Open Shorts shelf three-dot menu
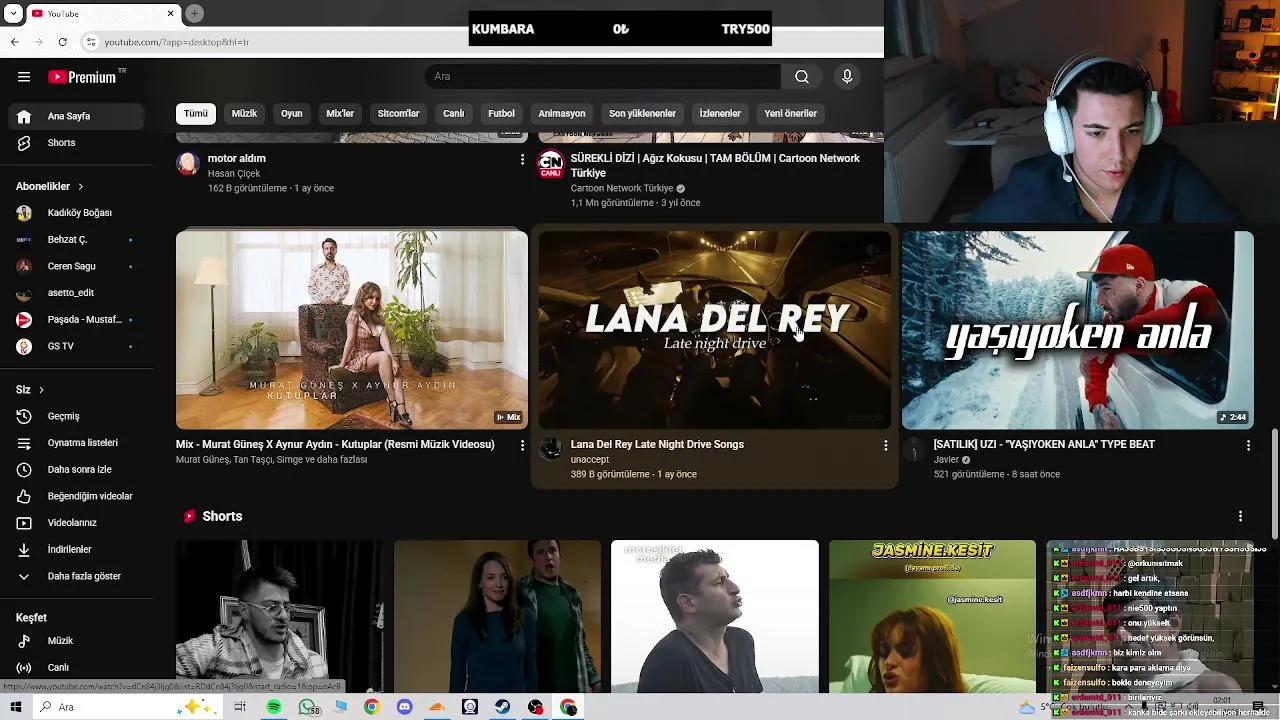 click(x=1240, y=516)
